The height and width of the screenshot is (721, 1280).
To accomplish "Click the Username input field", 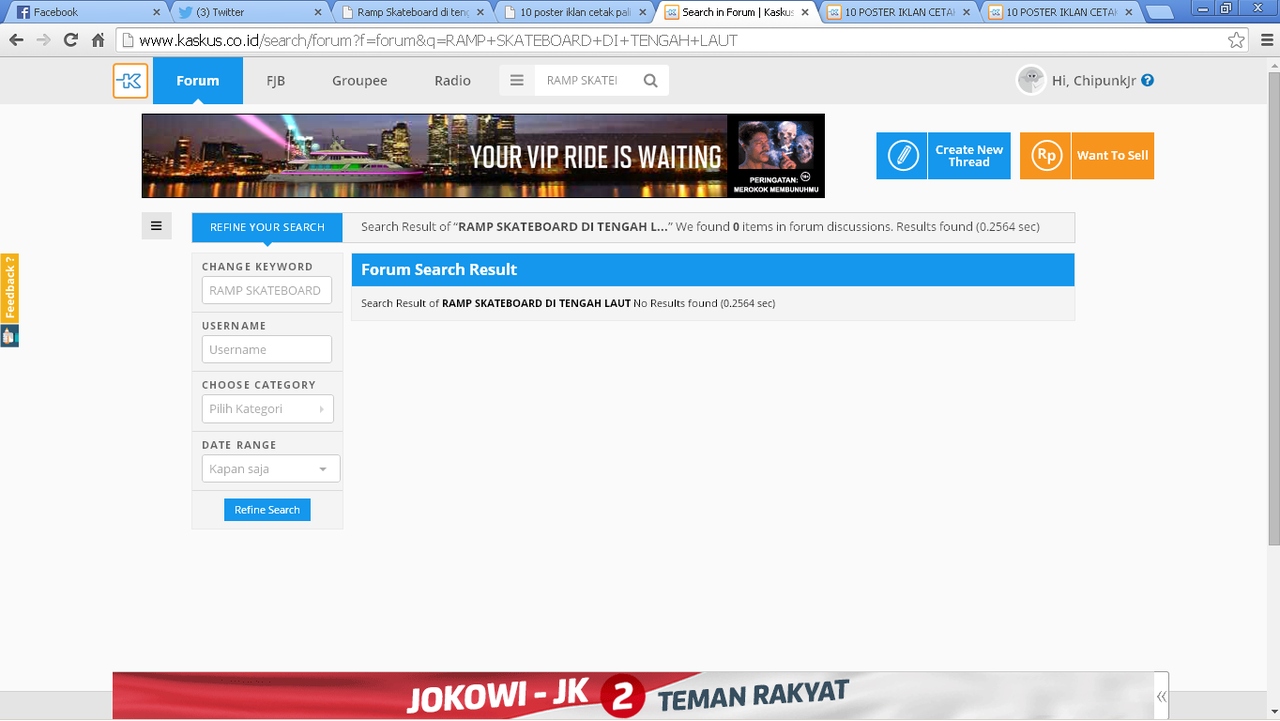I will tap(267, 349).
